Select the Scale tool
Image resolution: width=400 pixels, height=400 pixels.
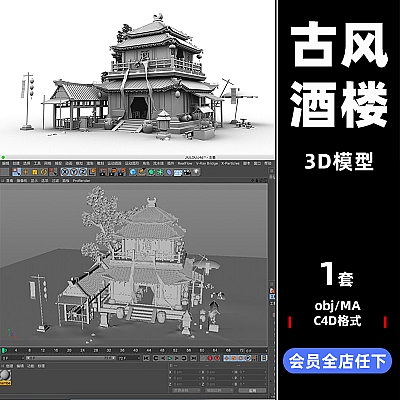tap(34, 172)
